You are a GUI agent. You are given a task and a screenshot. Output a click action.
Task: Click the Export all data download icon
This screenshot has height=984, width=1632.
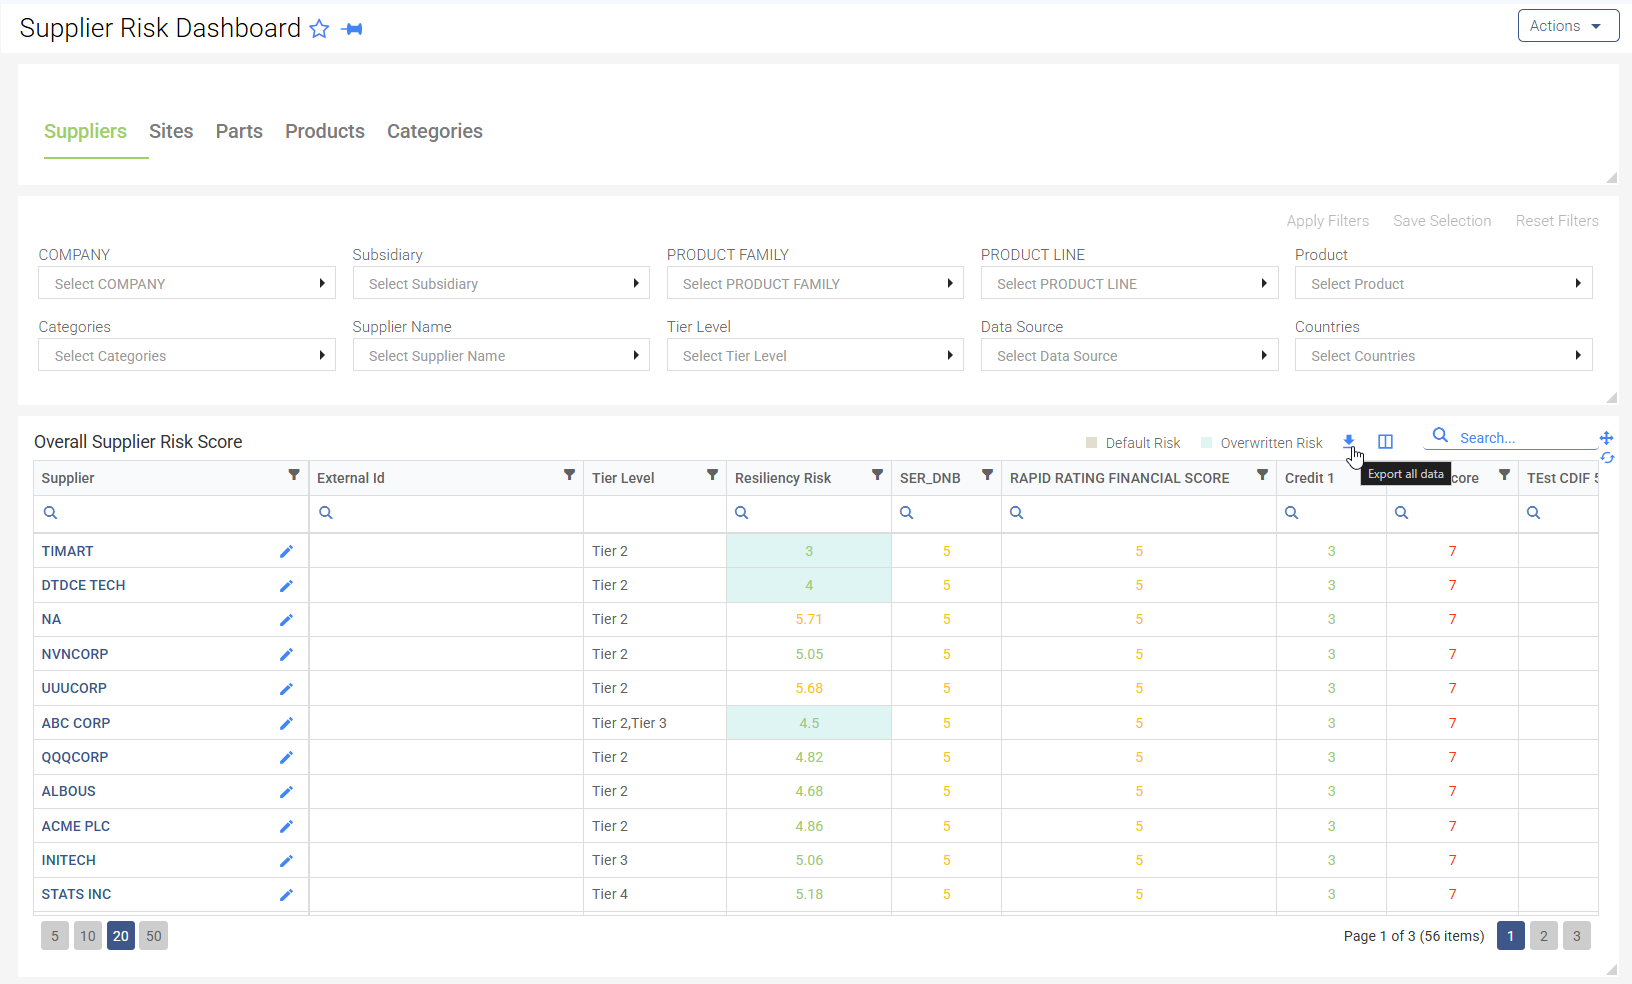1348,441
